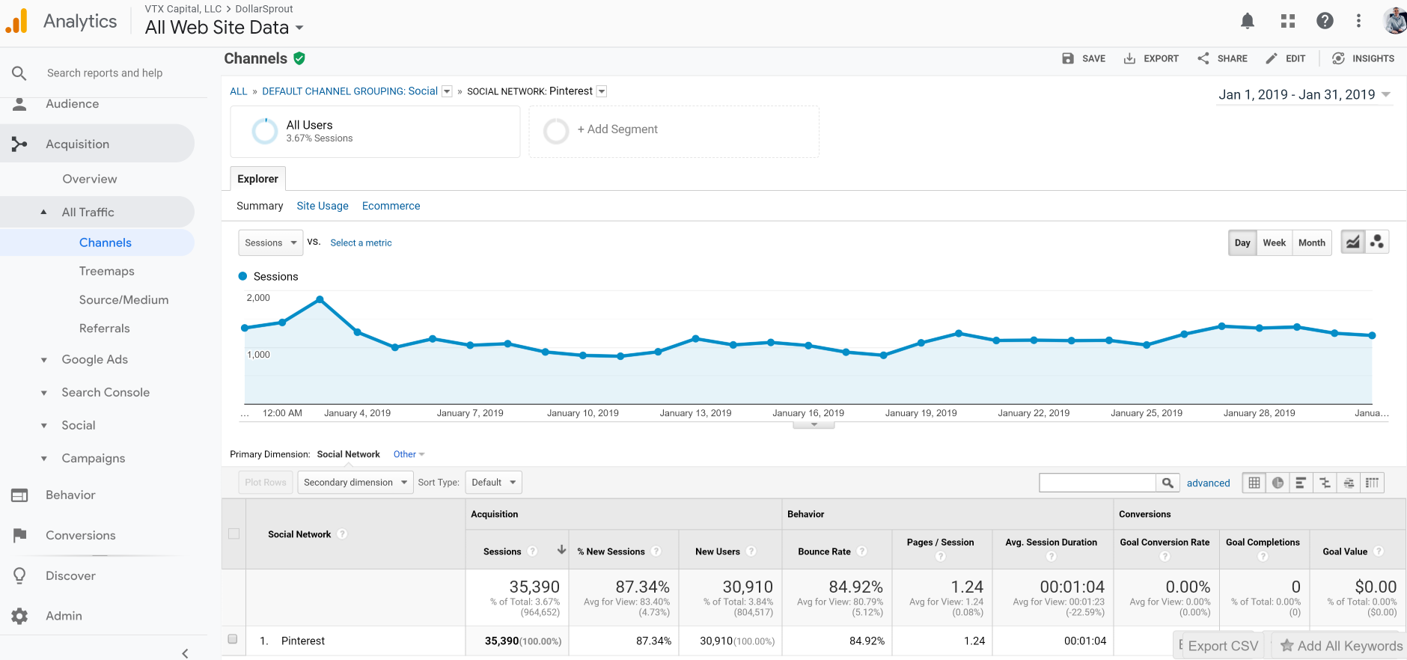
Task: Open the Explorer tab
Action: [x=258, y=179]
